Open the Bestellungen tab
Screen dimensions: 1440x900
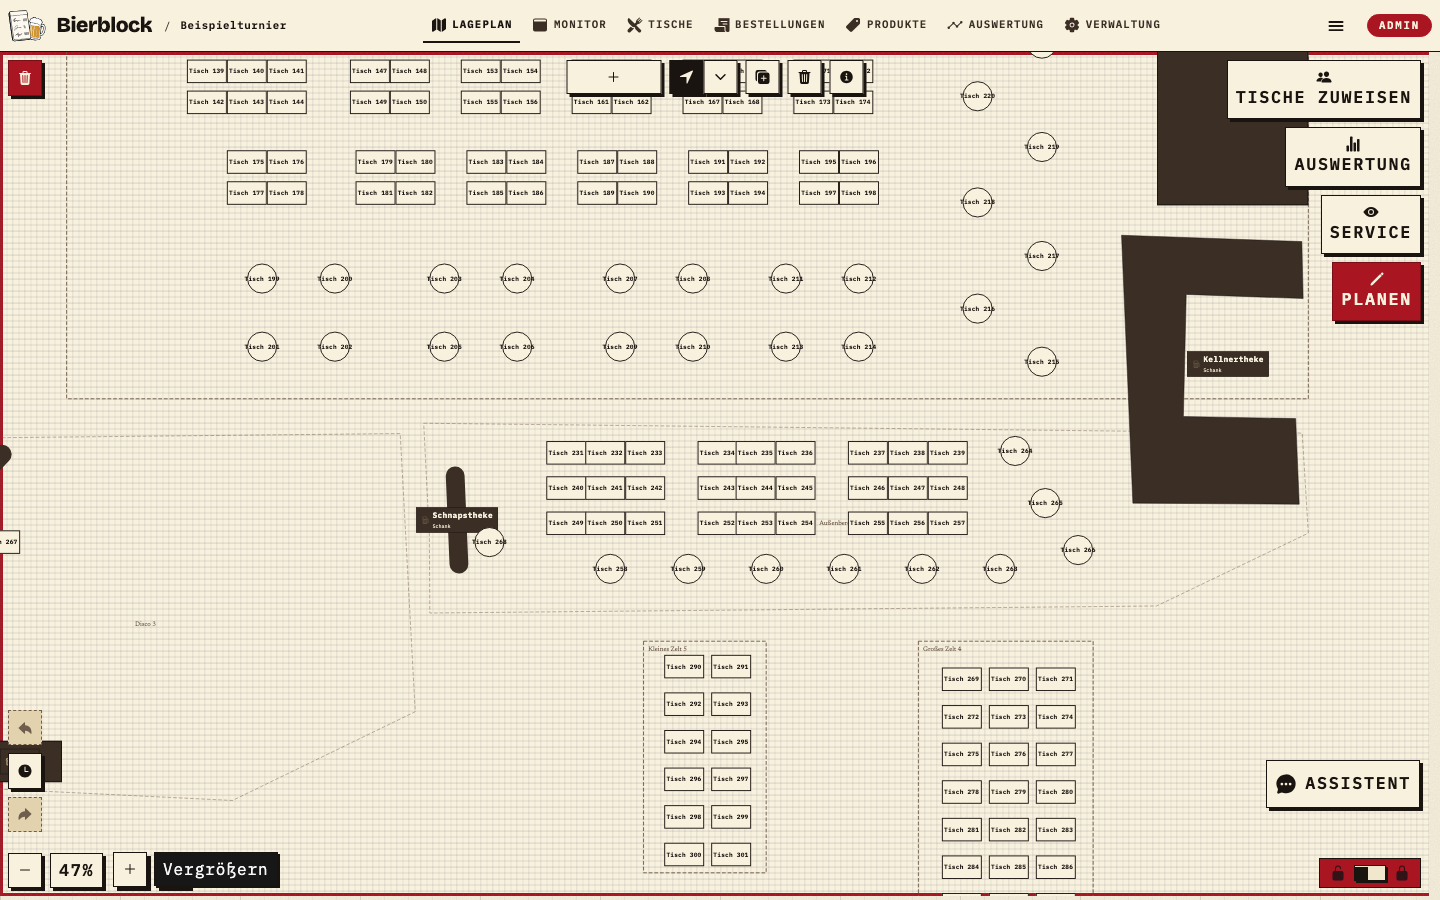click(770, 25)
